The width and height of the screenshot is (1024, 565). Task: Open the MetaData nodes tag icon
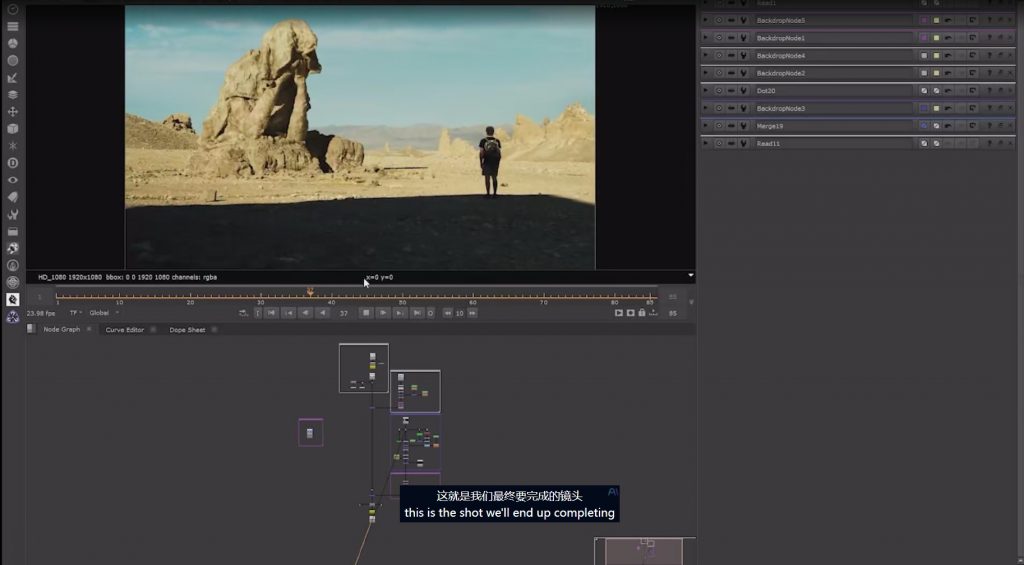coord(12,197)
